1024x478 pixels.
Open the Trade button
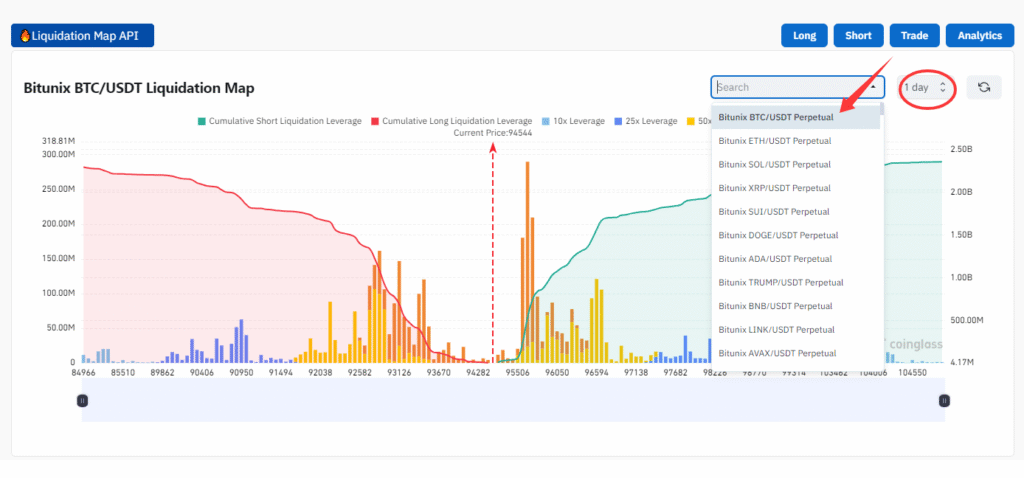click(x=914, y=35)
